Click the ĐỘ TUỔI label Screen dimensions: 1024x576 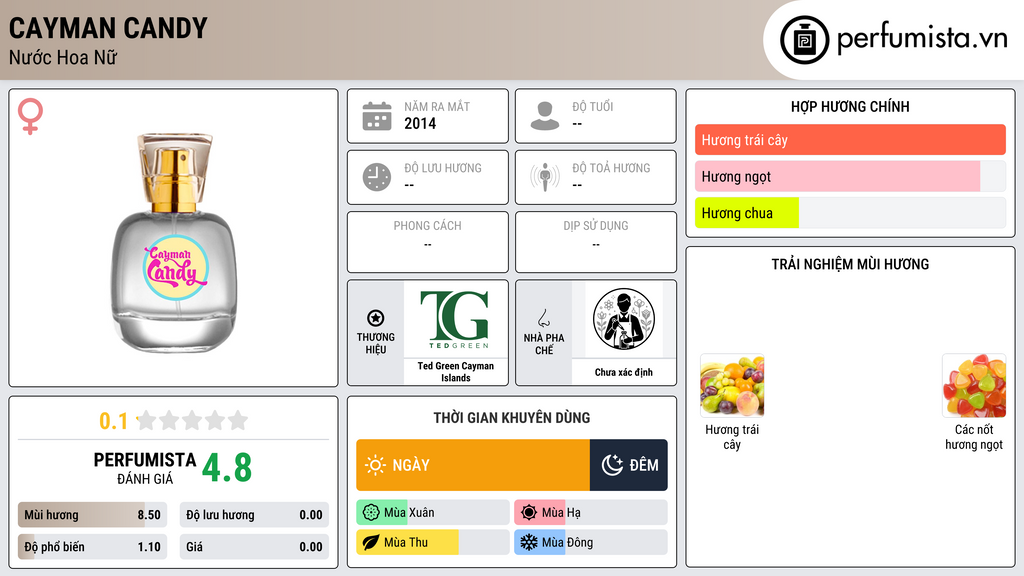(592, 106)
